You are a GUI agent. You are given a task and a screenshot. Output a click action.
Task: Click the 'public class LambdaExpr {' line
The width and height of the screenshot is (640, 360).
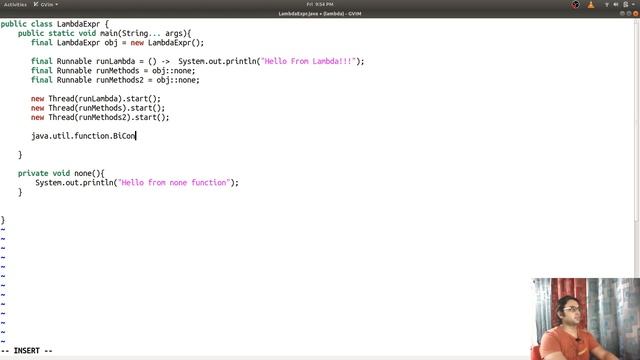(x=55, y=24)
